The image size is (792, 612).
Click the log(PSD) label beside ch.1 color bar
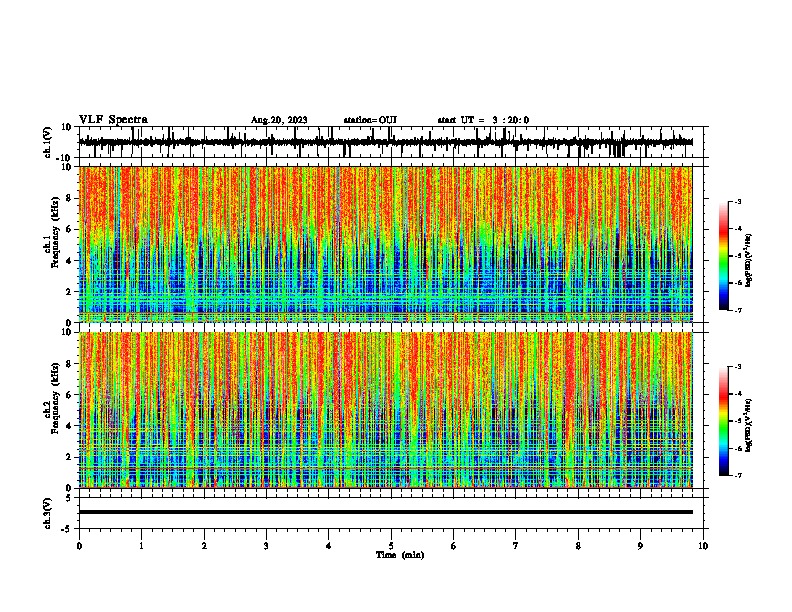pos(748,260)
